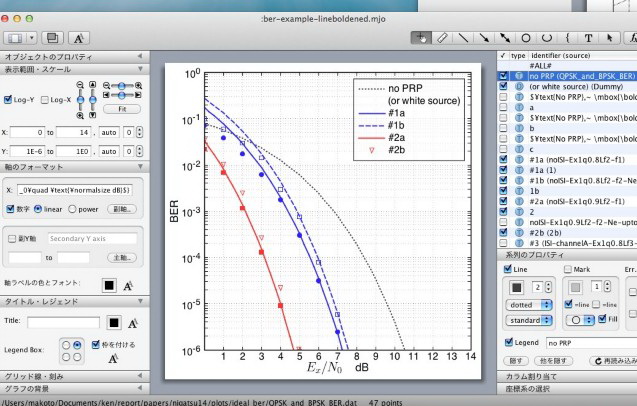The width and height of the screenshot is (637, 406).
Task: Enable the Log-X checkbox
Action: 45,100
